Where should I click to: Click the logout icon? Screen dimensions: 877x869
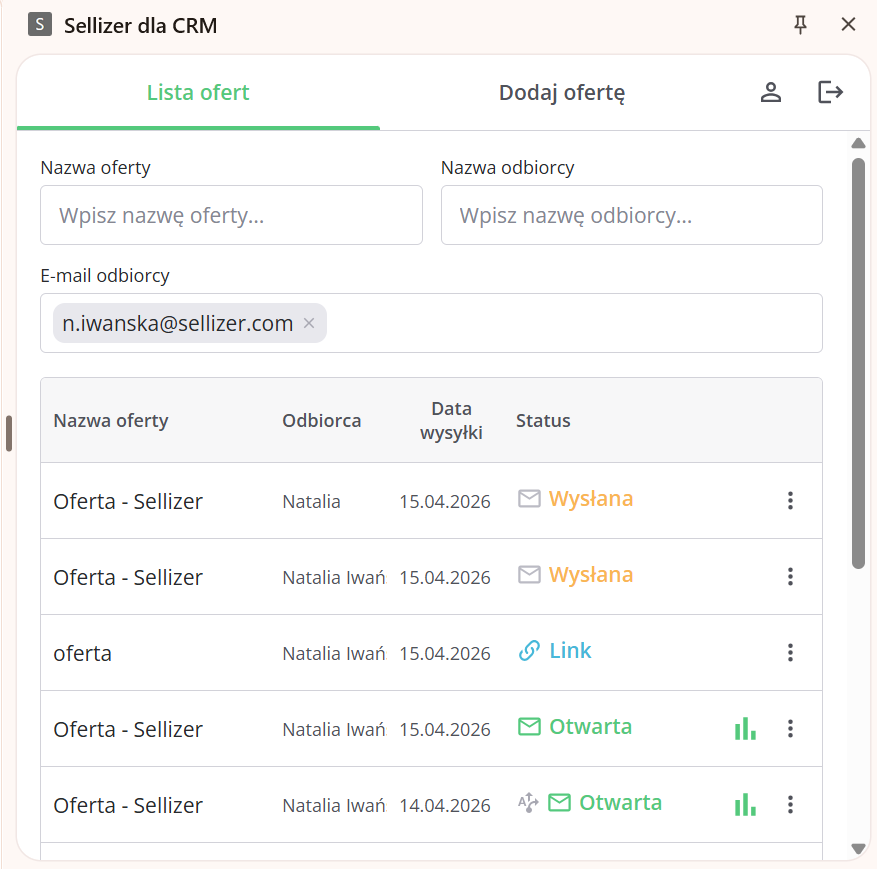click(x=830, y=93)
